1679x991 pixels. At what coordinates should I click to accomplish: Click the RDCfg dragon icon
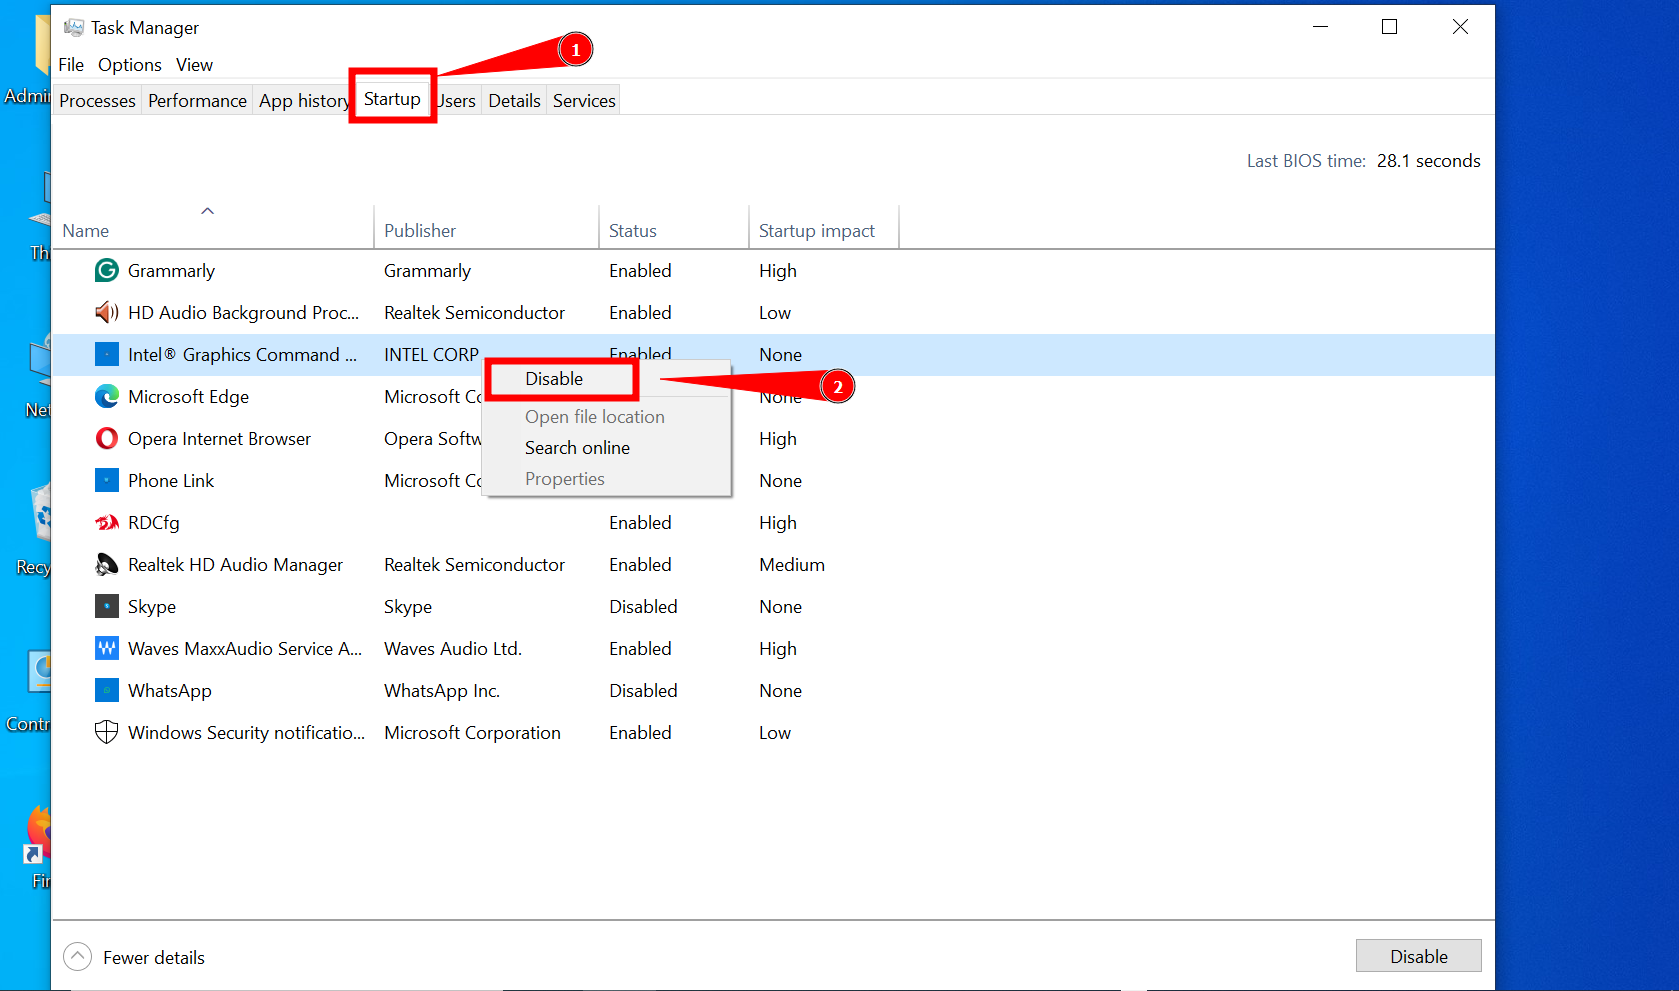click(107, 522)
